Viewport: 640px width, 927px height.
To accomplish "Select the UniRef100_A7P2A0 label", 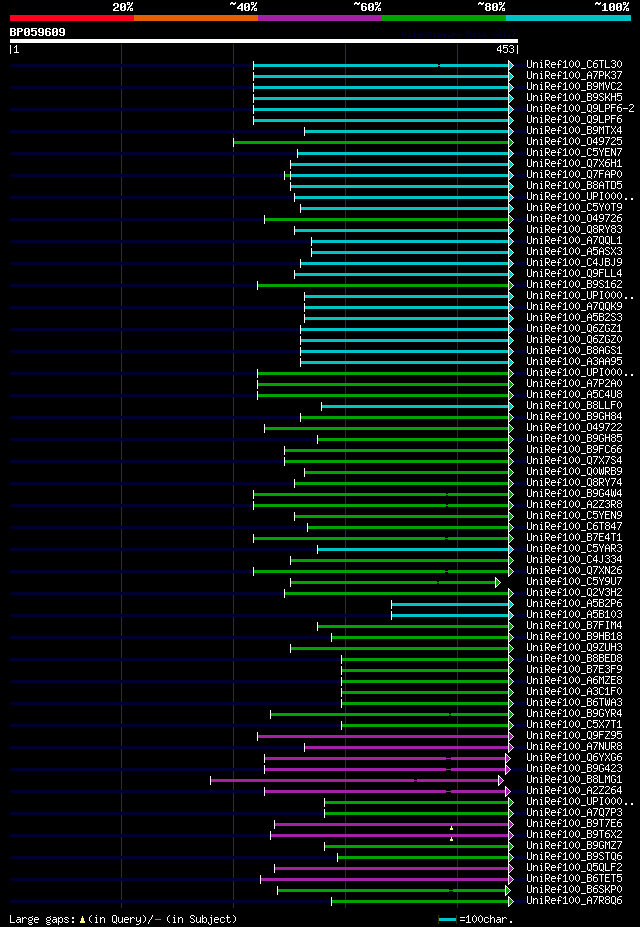I will [x=574, y=384].
